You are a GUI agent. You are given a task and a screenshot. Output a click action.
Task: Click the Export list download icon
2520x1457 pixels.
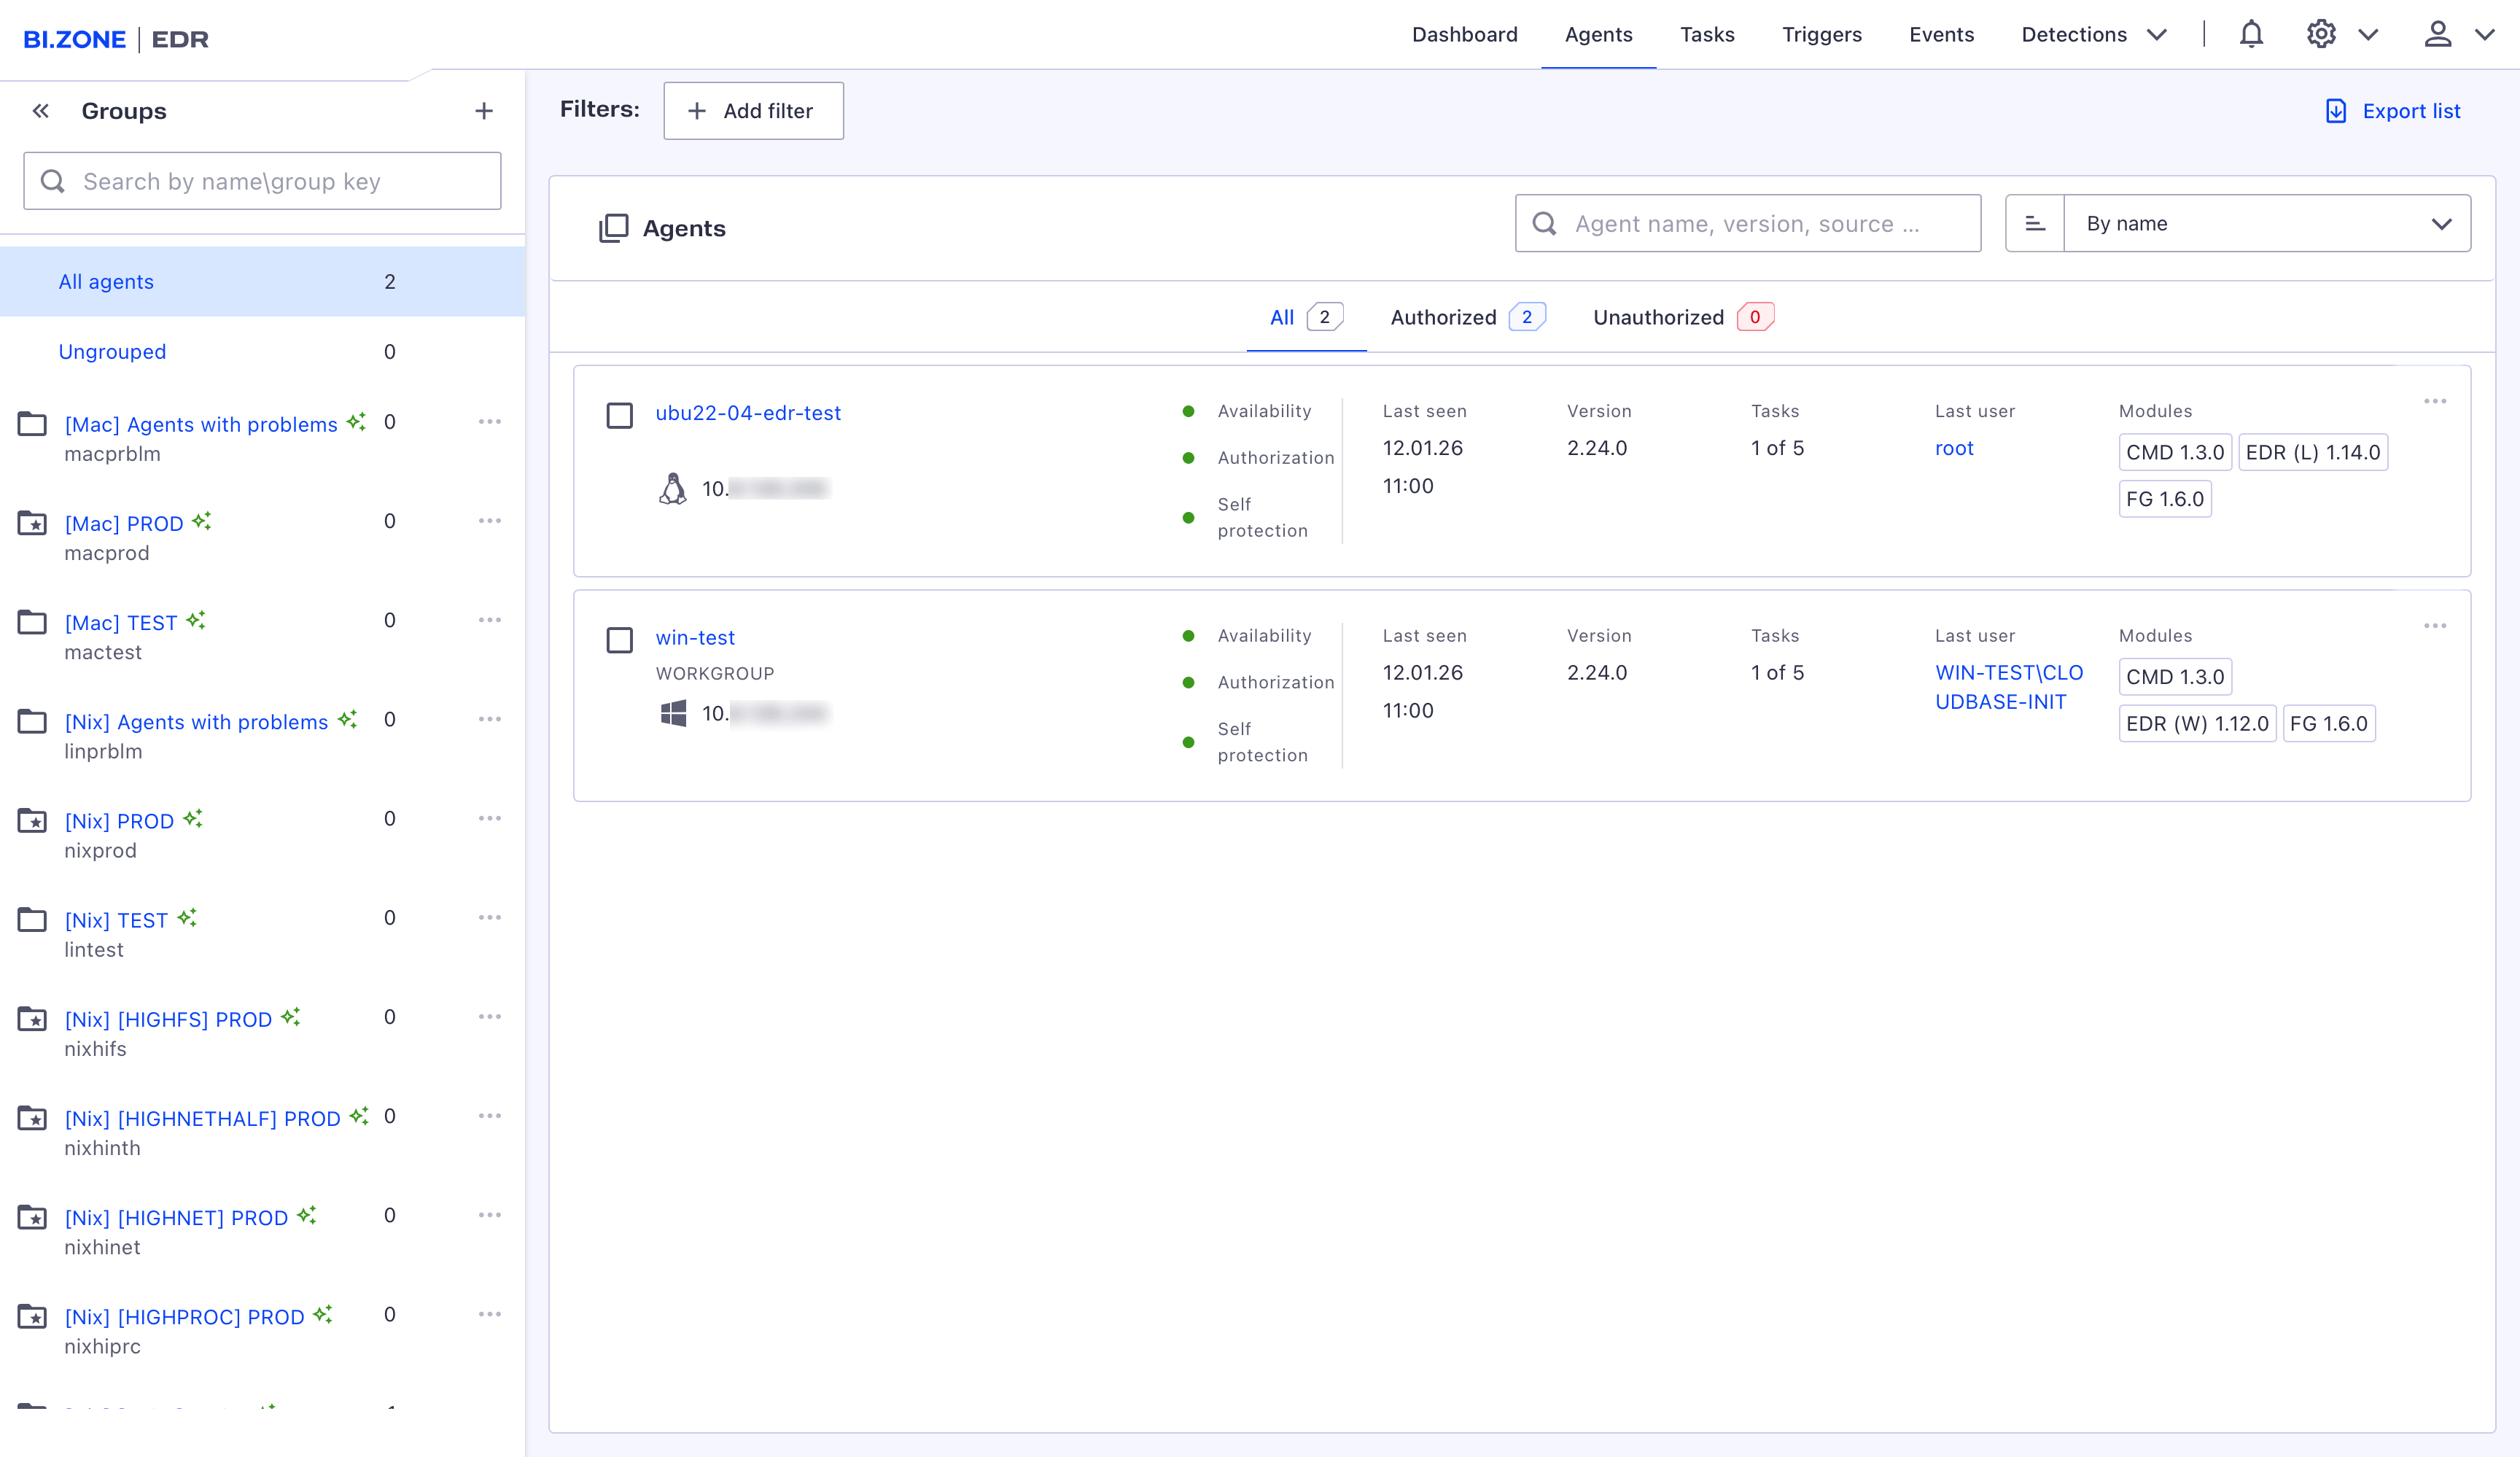[2336, 110]
